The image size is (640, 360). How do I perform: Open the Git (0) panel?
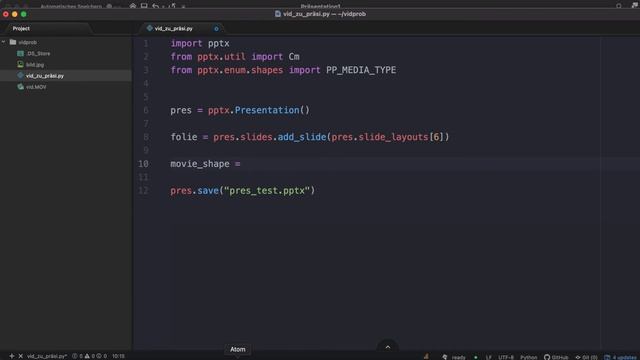coord(587,357)
